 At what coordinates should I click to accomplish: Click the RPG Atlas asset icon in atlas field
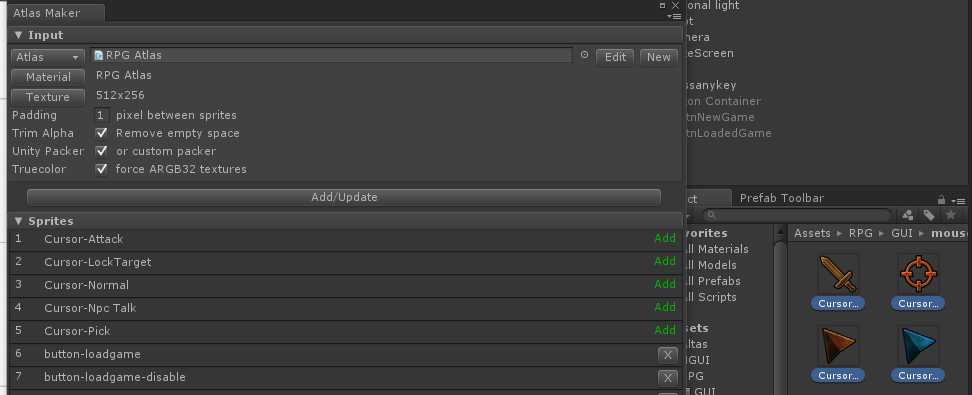coord(99,55)
